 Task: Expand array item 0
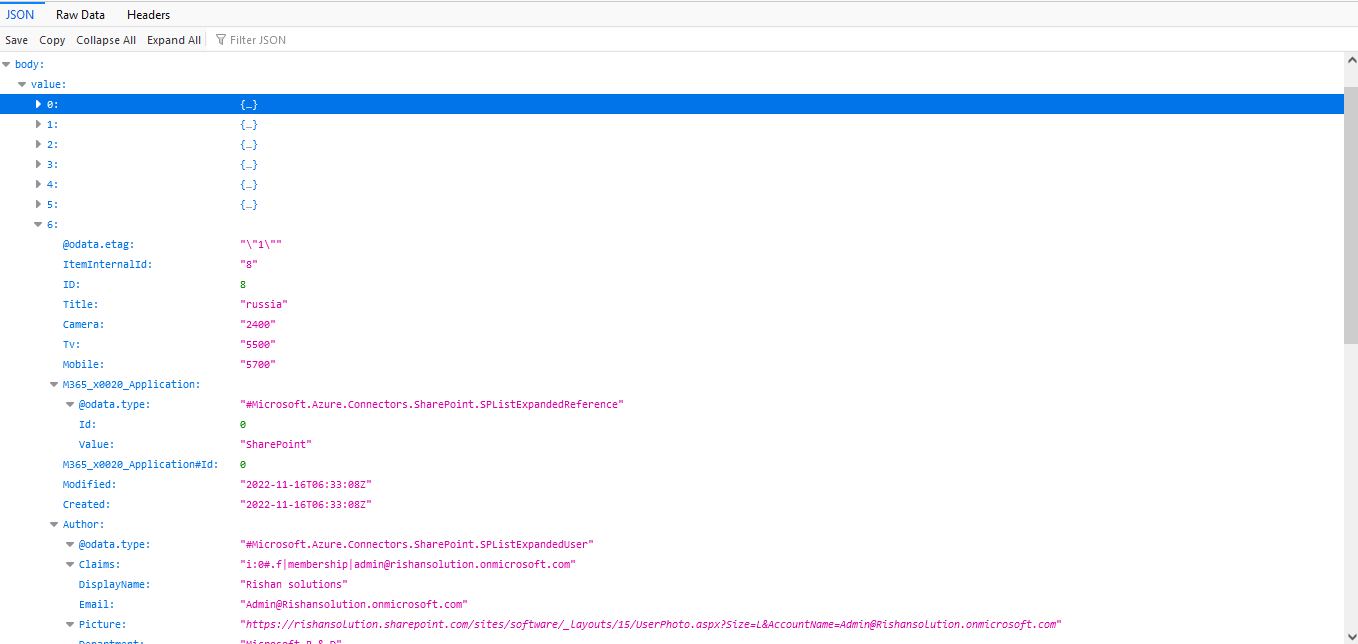click(x=38, y=104)
